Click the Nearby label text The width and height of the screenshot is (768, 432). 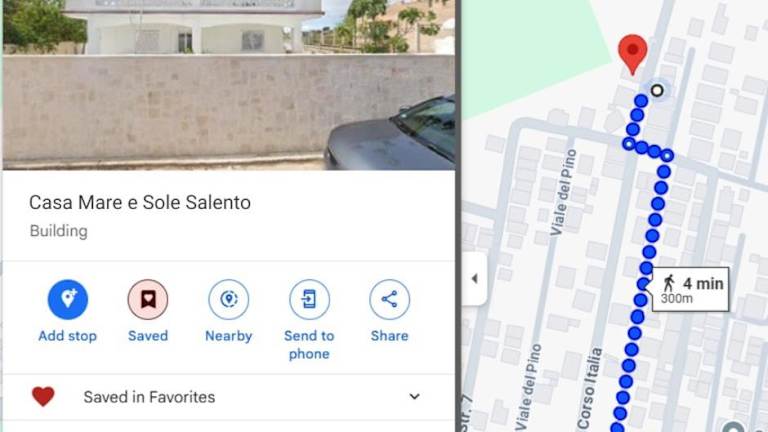click(229, 336)
